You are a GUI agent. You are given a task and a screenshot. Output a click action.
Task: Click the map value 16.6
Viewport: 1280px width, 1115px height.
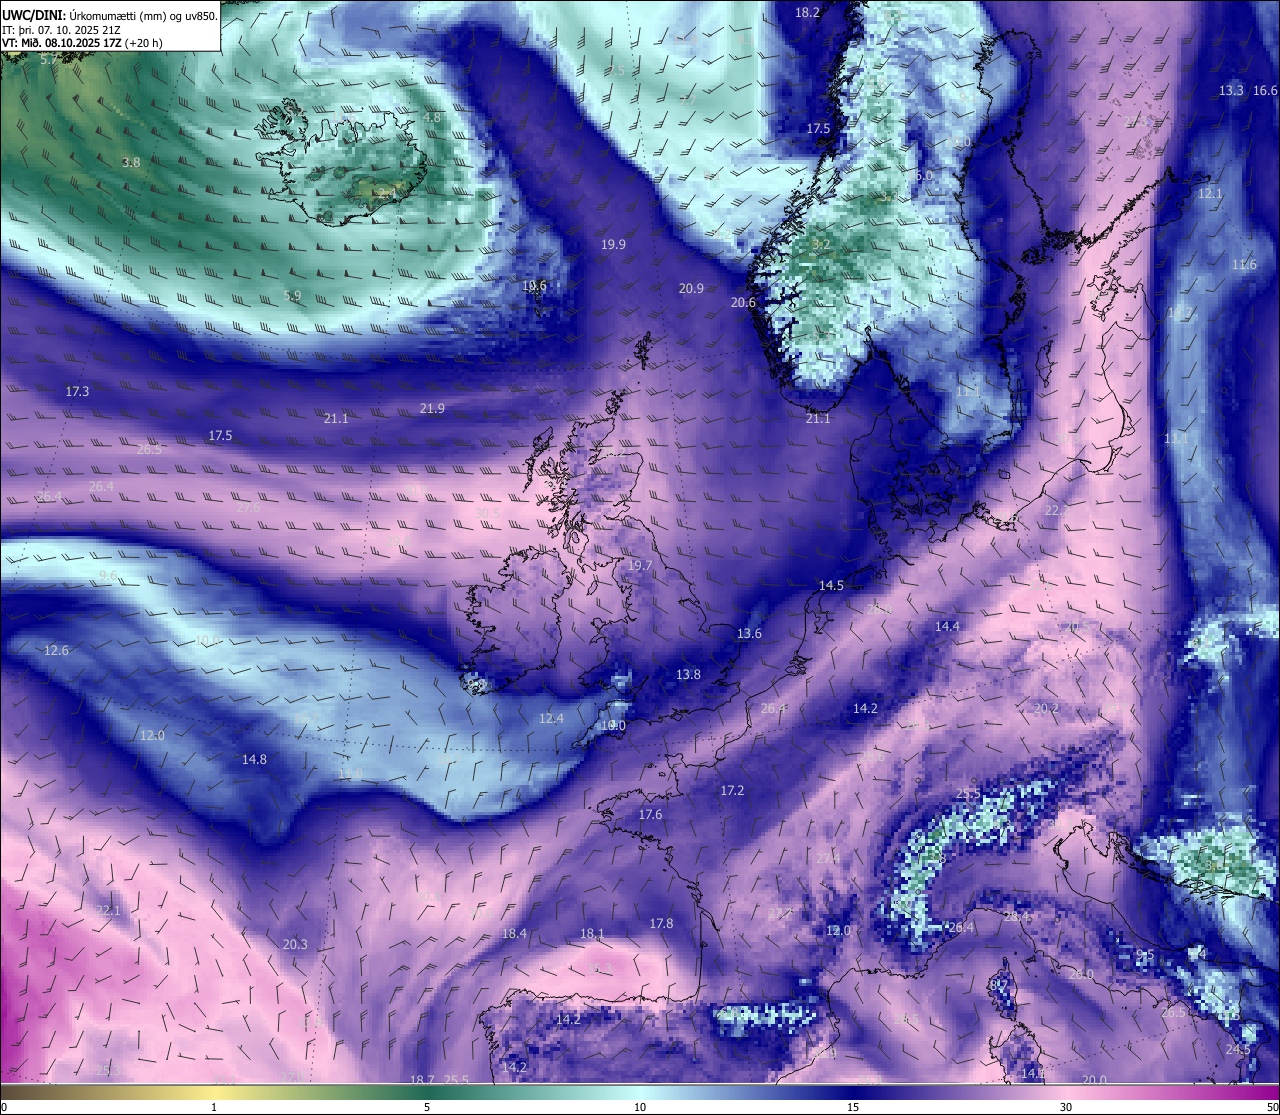click(1265, 91)
